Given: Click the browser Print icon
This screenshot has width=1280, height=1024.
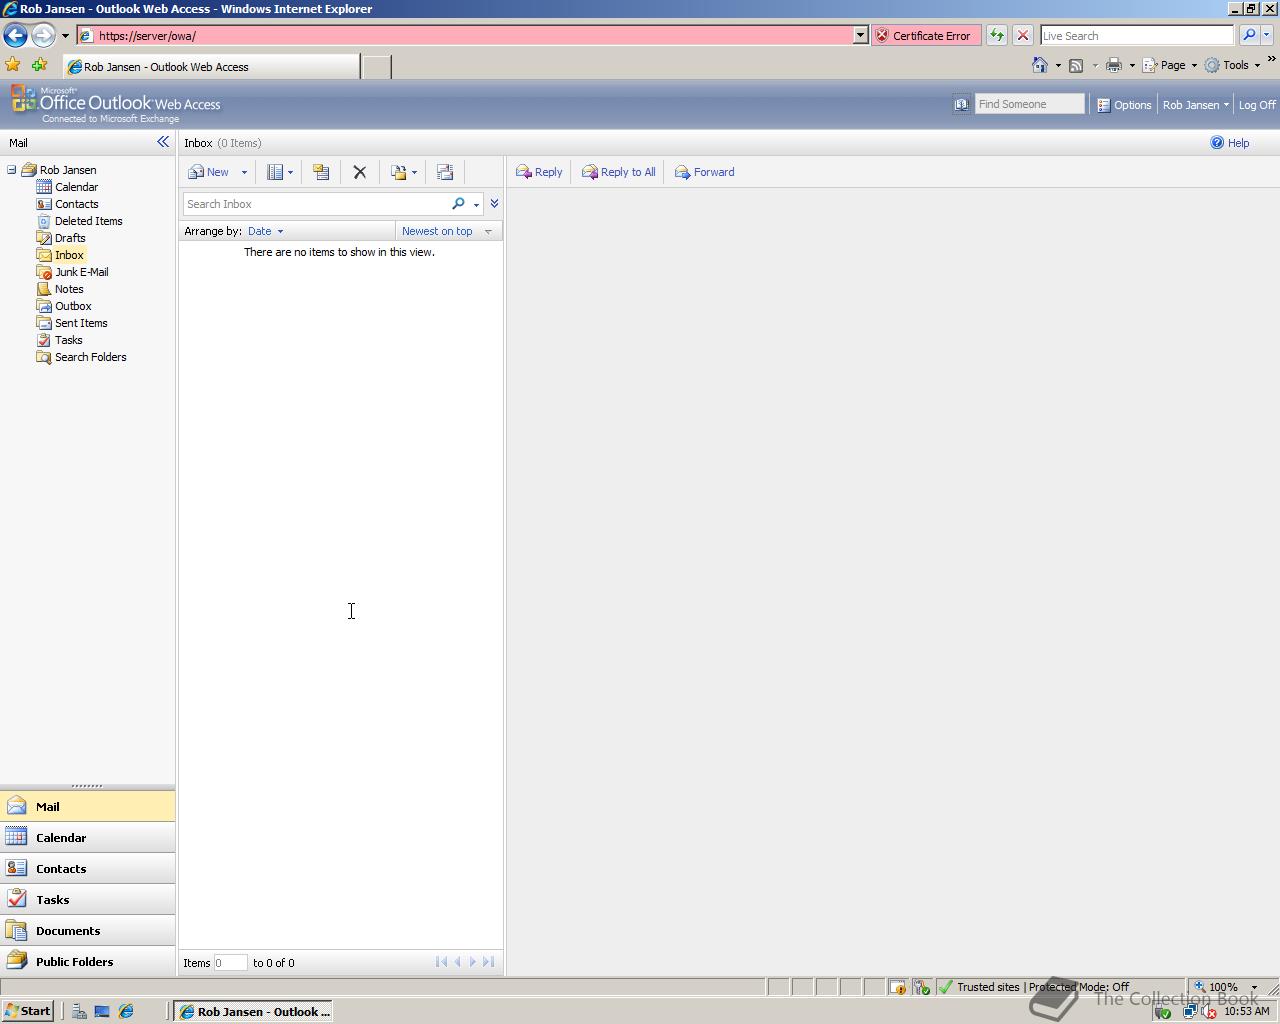Looking at the screenshot, I should pos(1113,65).
